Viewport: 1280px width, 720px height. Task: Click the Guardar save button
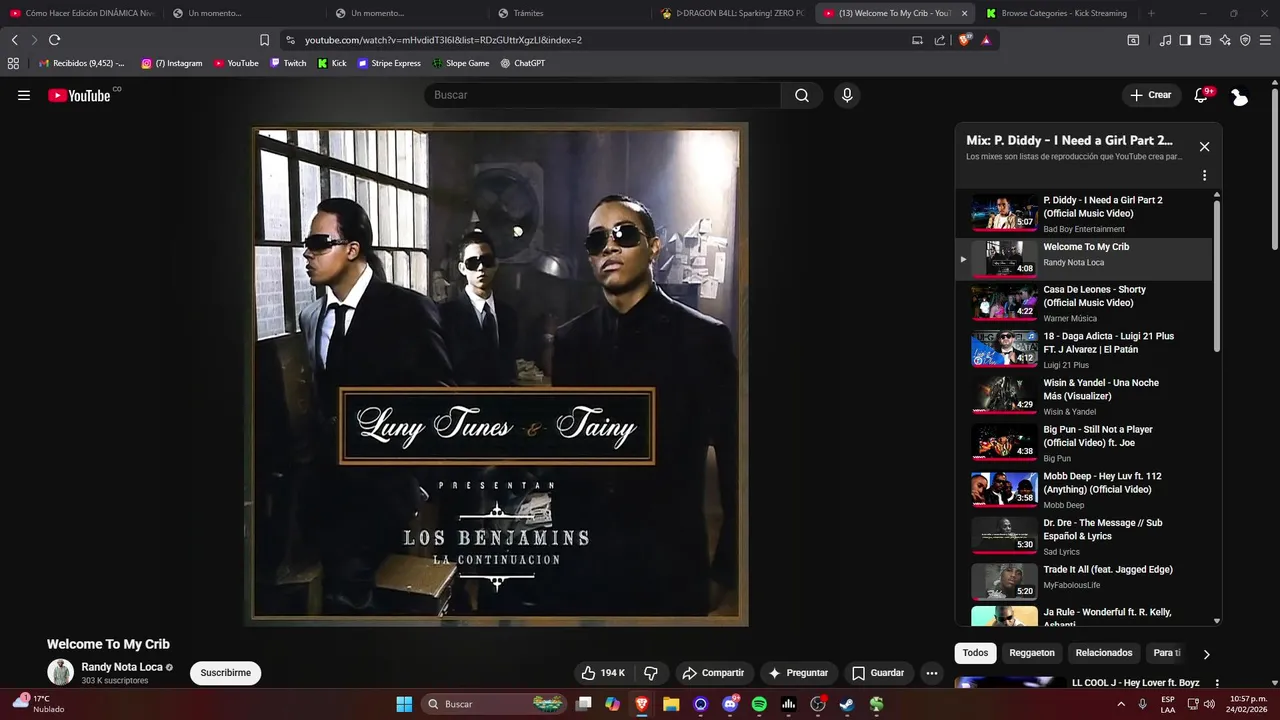(878, 673)
